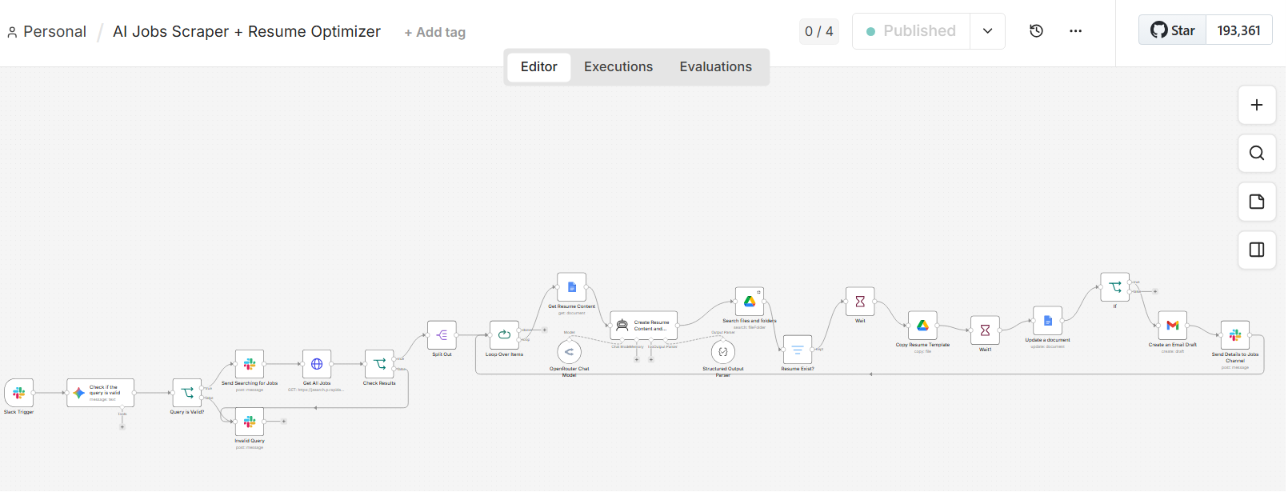Open the Create Resume Content agent node
The height and width of the screenshot is (492, 1286).
pyautogui.click(x=643, y=325)
